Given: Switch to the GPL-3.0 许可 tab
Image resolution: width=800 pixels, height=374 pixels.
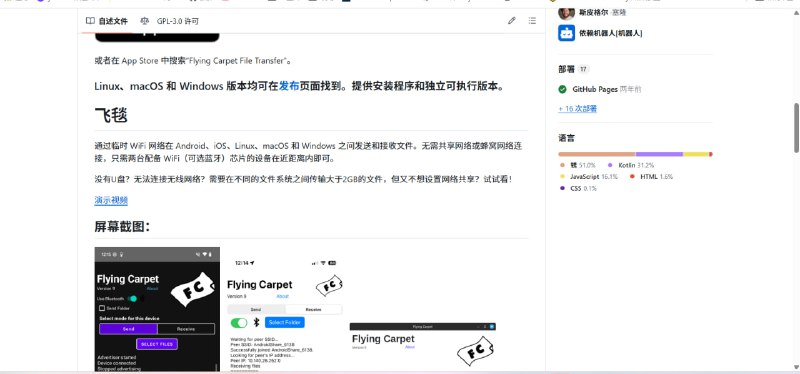Looking at the screenshot, I should [x=169, y=21].
